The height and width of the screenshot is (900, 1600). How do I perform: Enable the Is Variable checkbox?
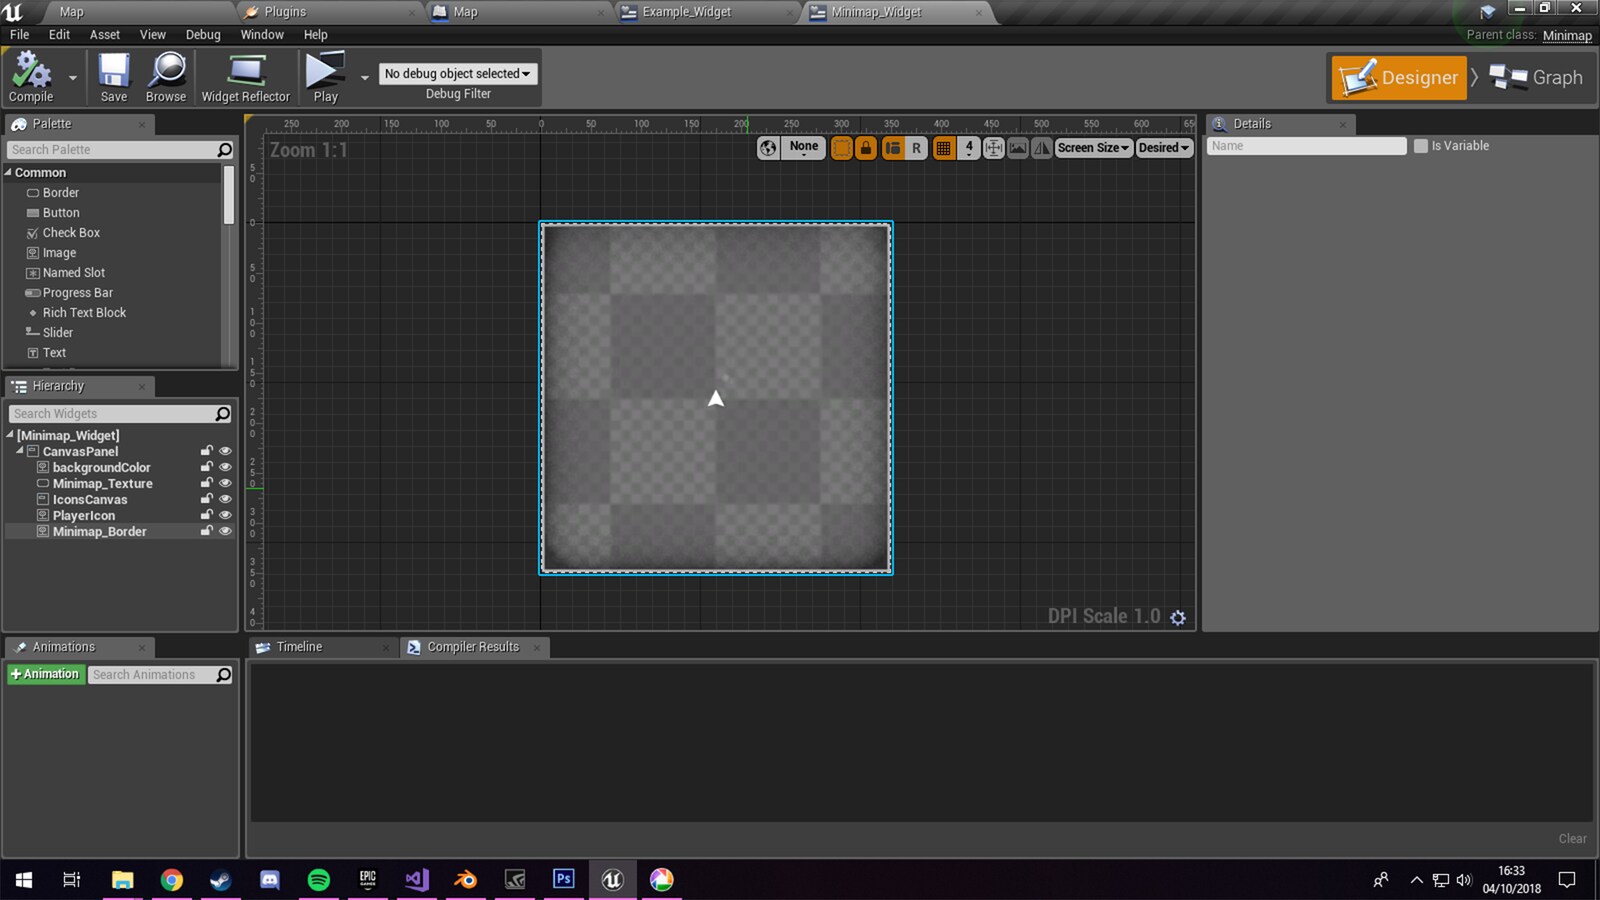click(1421, 145)
